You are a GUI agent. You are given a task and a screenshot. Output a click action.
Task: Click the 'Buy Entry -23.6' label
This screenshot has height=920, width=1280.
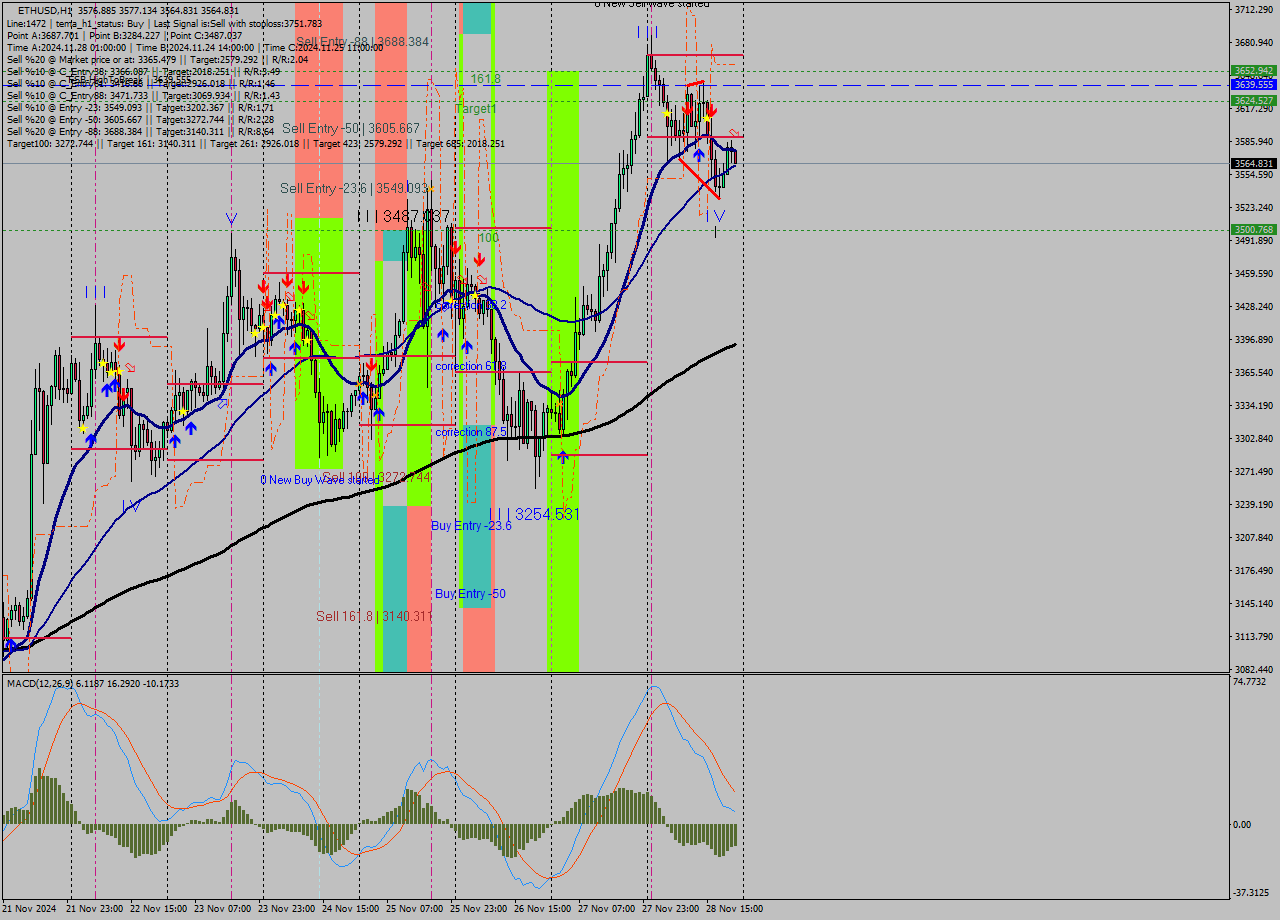coord(471,526)
